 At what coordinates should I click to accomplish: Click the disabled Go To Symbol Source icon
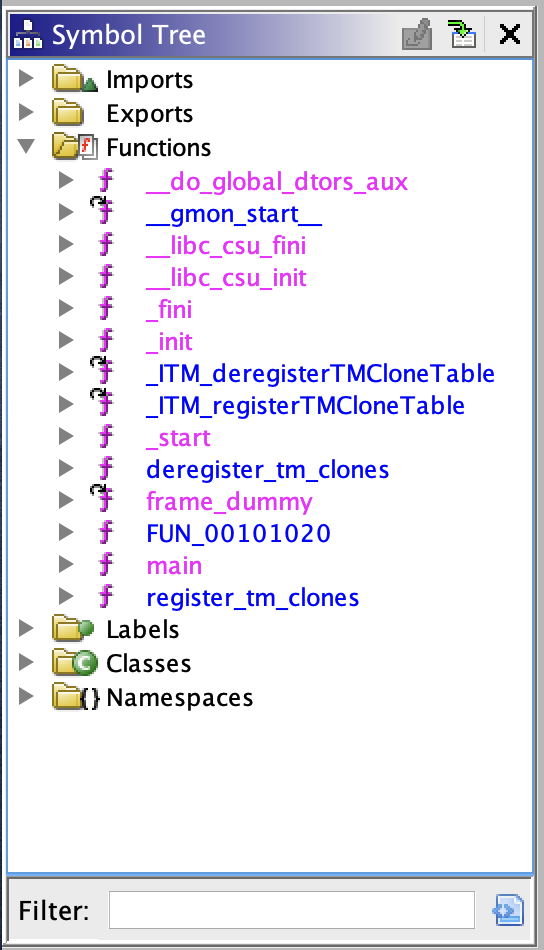click(x=417, y=34)
